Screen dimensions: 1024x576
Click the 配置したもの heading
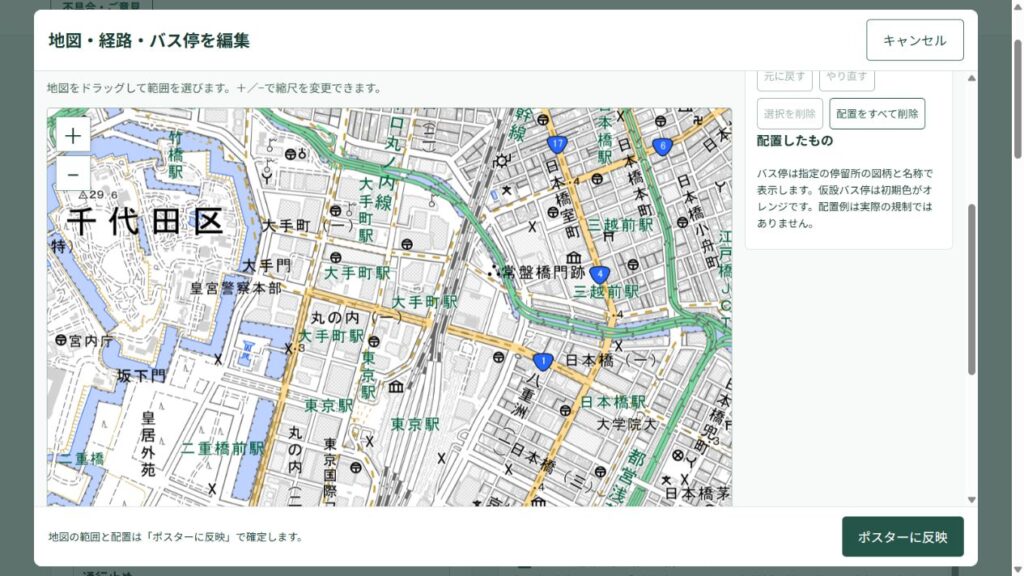795,140
